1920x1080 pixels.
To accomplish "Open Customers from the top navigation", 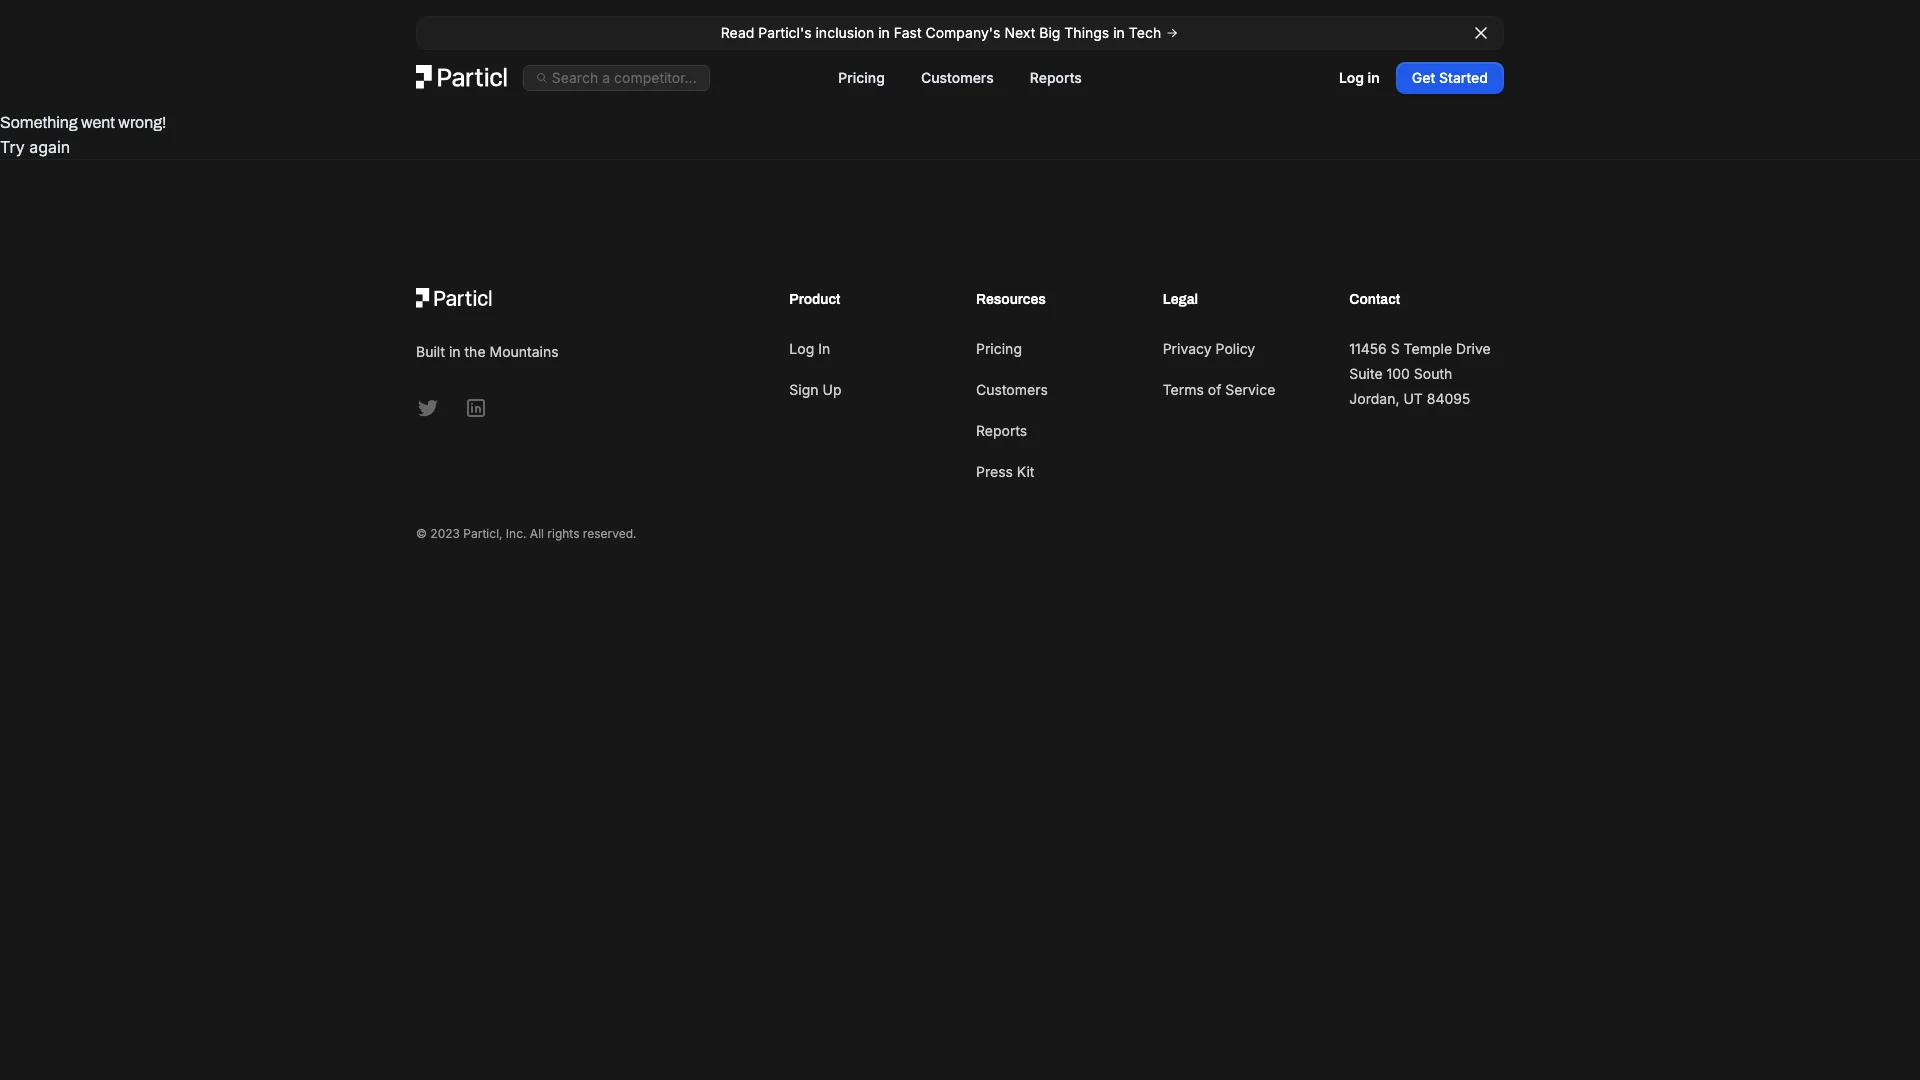I will coord(957,78).
